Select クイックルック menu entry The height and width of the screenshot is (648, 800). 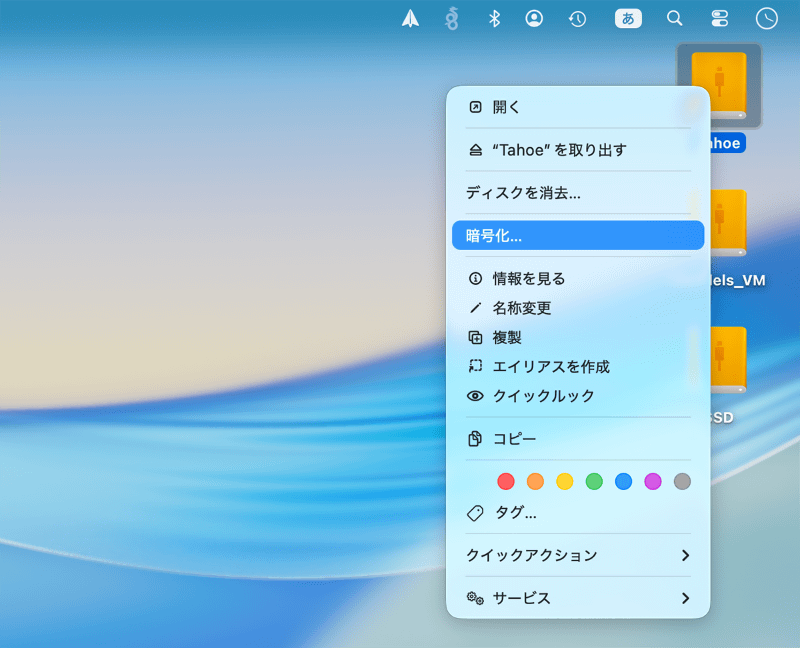(x=578, y=396)
